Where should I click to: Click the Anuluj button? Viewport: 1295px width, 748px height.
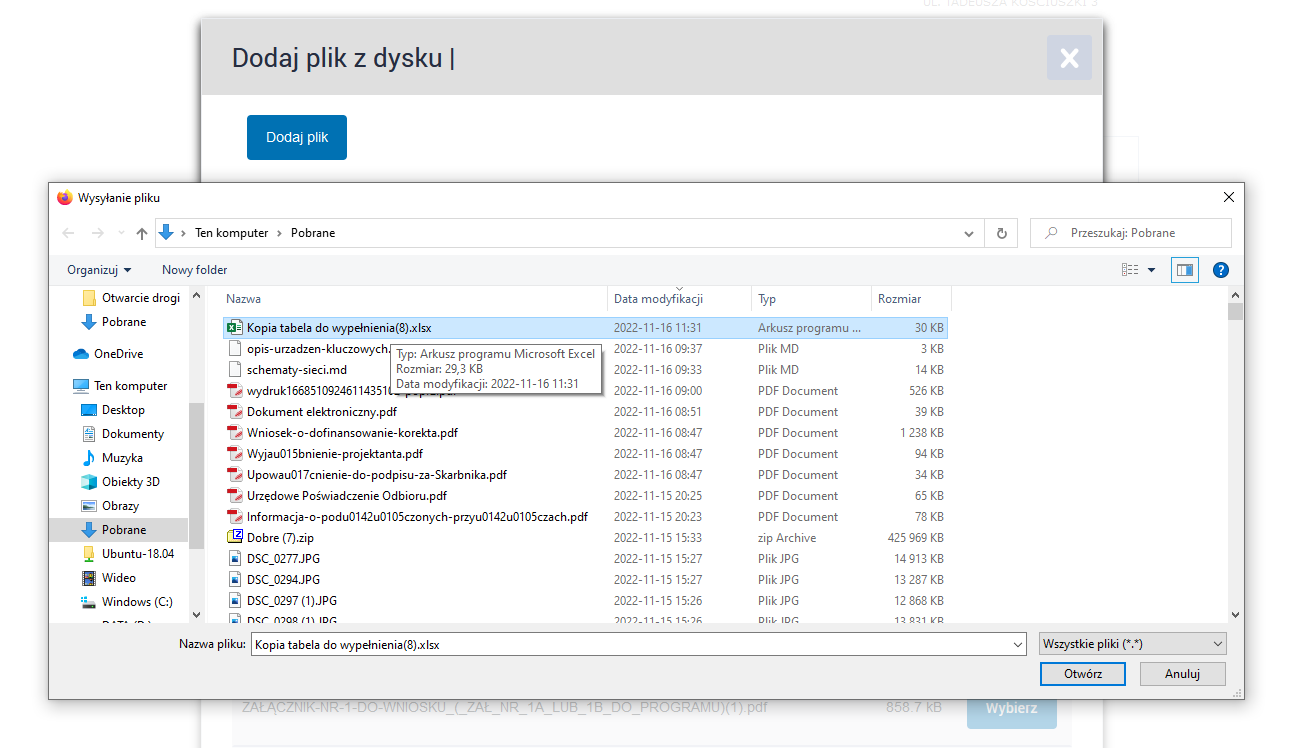coord(1182,674)
